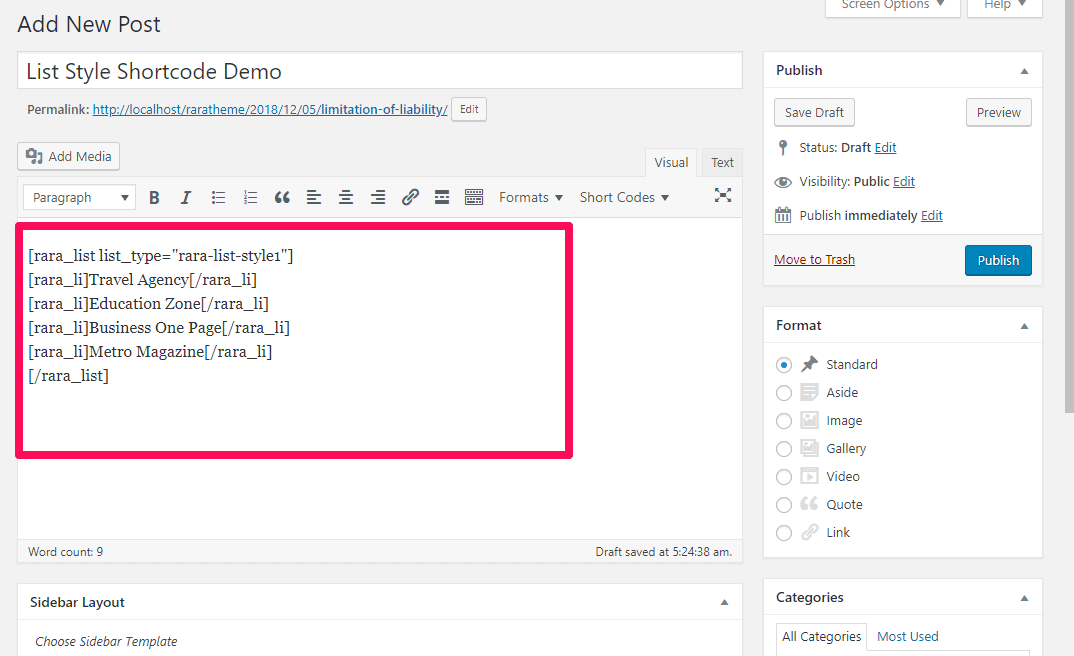This screenshot has height=656, width=1074.
Task: Switch to the Visual editor tab
Action: pos(671,162)
